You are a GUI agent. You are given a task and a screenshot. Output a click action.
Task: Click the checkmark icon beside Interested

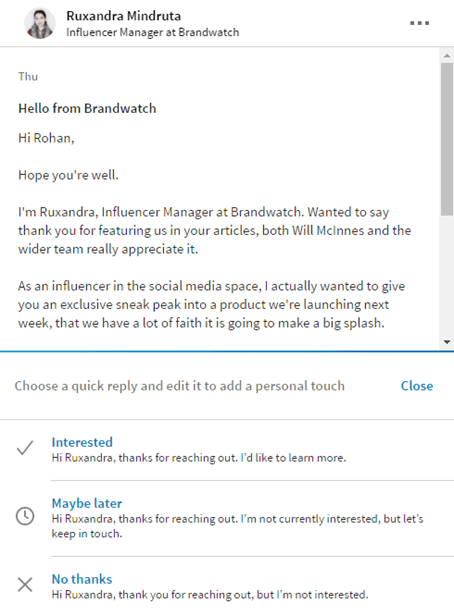pos(25,447)
